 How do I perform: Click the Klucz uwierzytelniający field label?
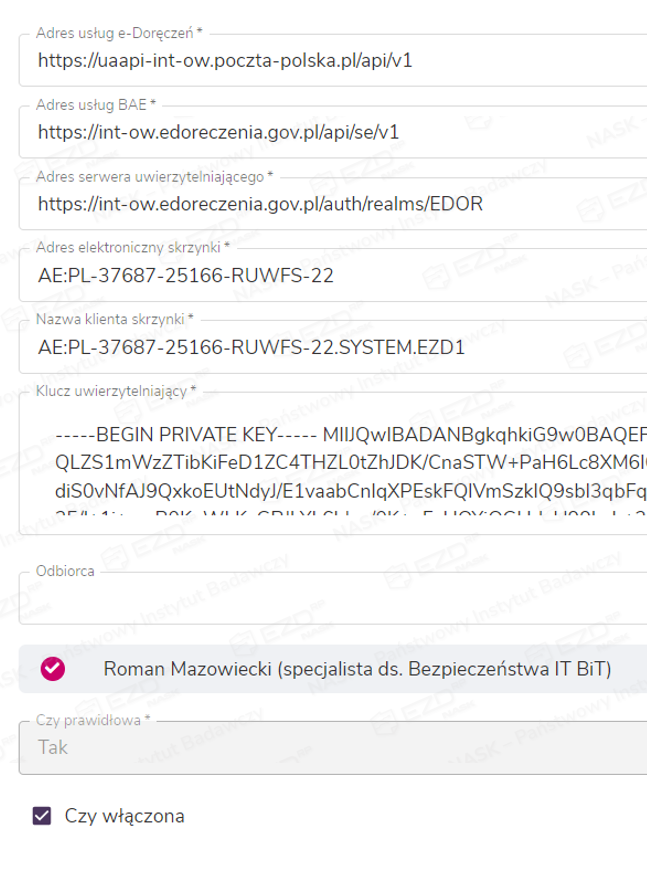pos(111,390)
